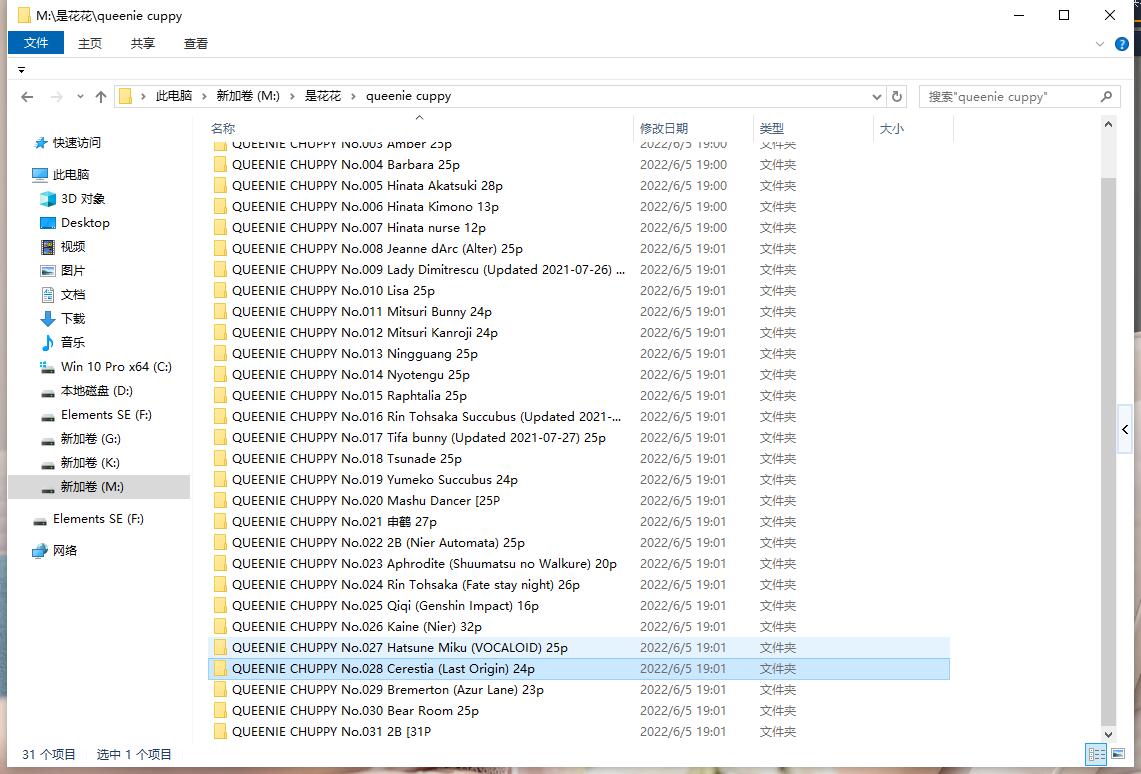
Task: Click folder icon of No.013 Ningguang 25p
Action: tap(220, 354)
